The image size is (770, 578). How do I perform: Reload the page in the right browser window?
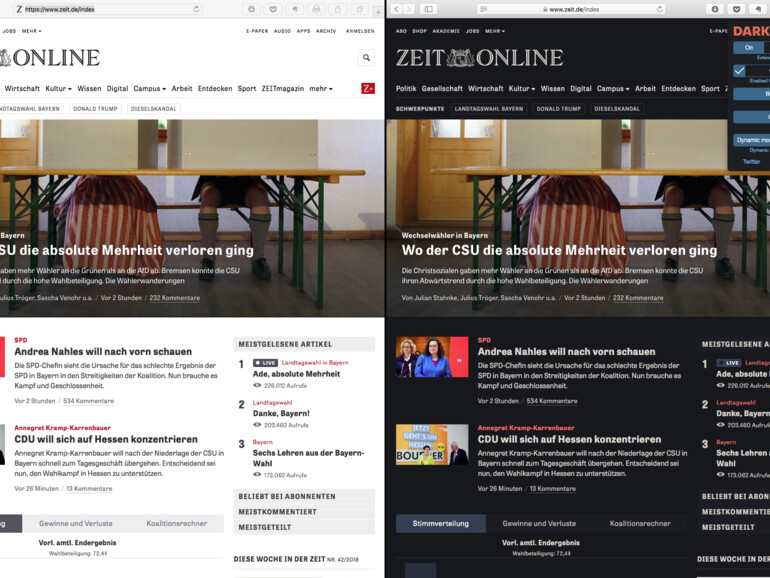(x=660, y=9)
